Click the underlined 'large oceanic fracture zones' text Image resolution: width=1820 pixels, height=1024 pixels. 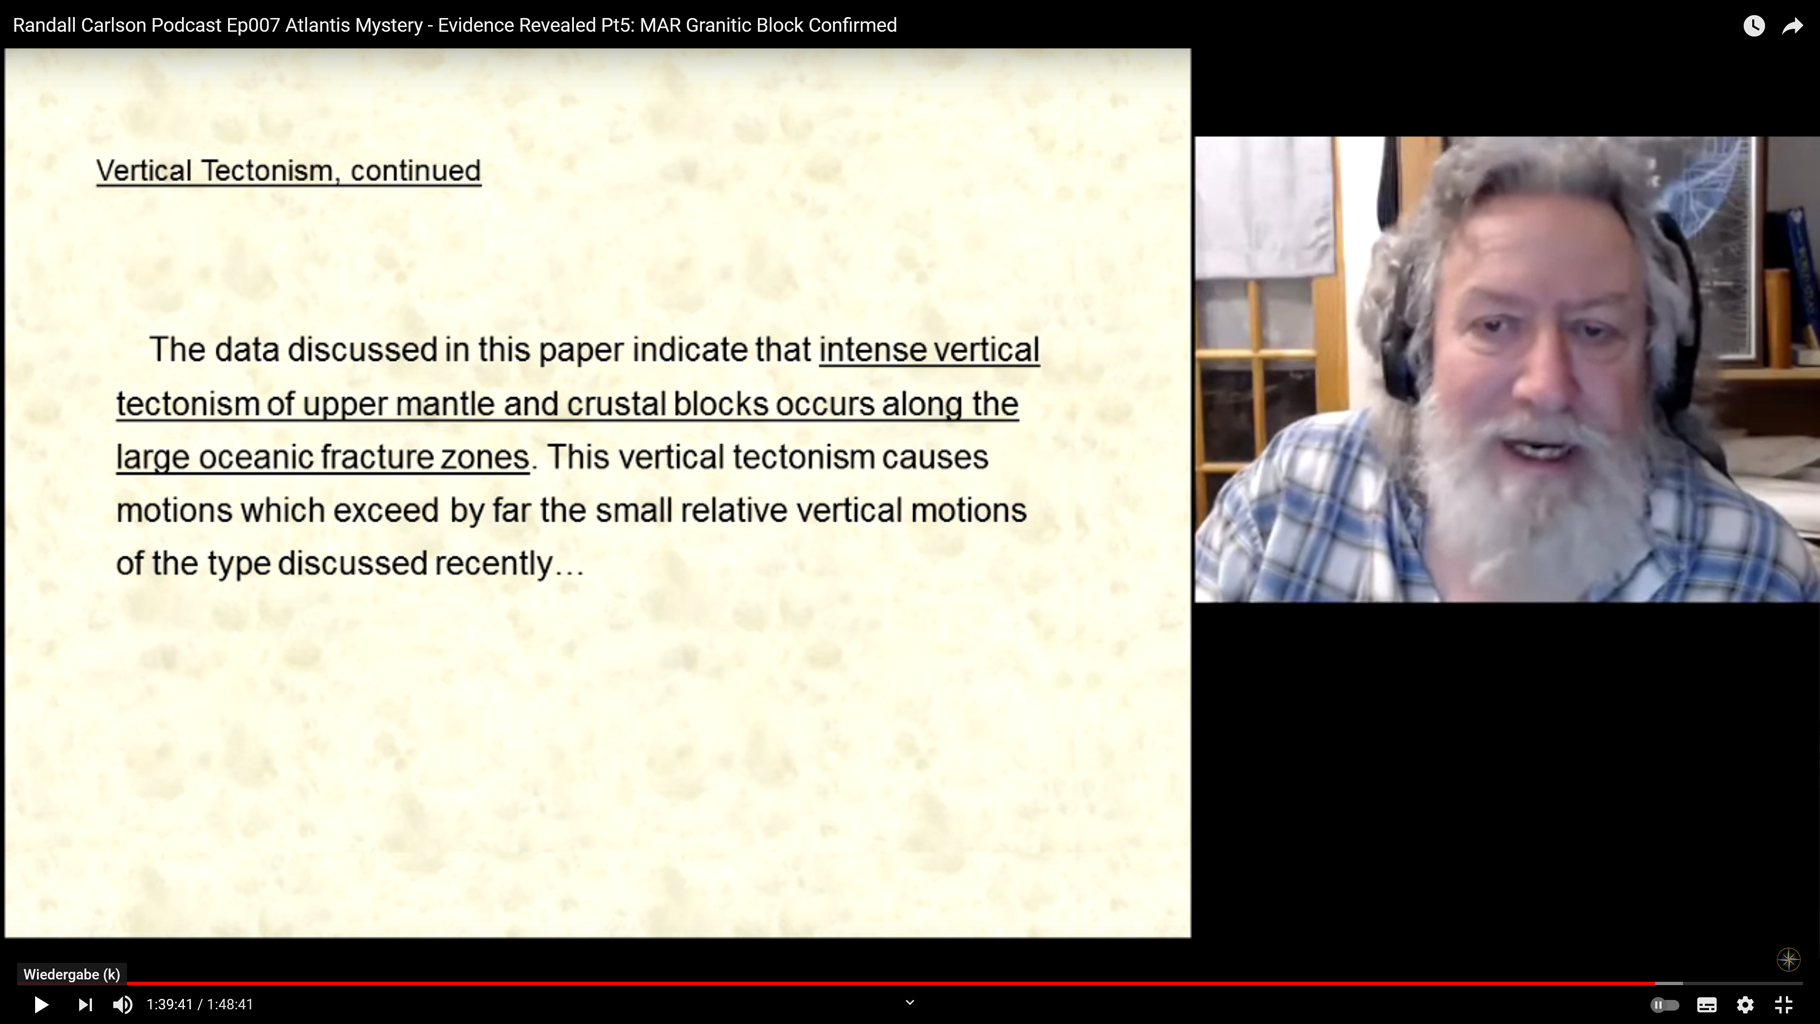tap(322, 457)
